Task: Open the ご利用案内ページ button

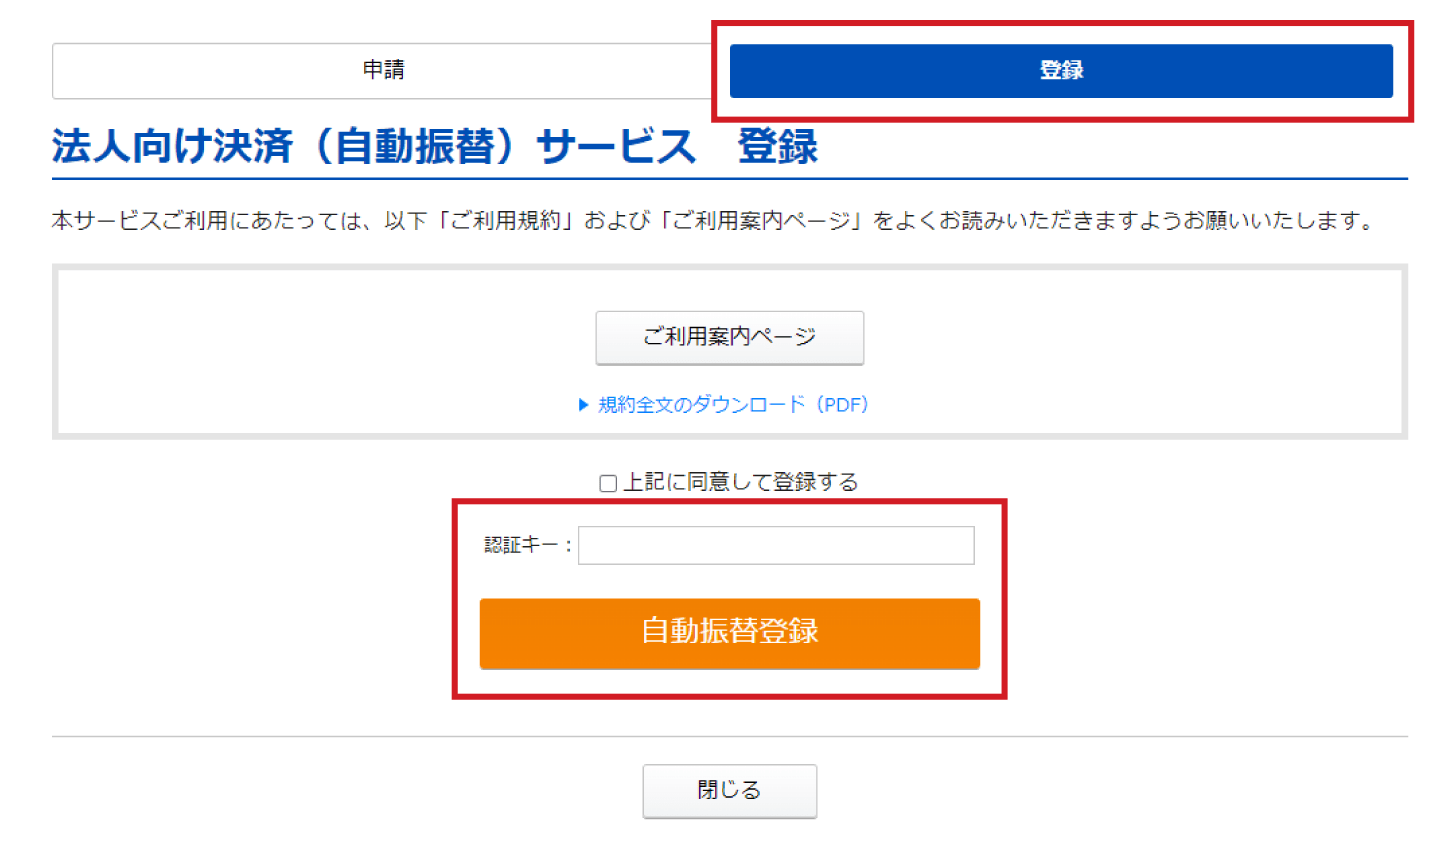Action: tap(729, 337)
